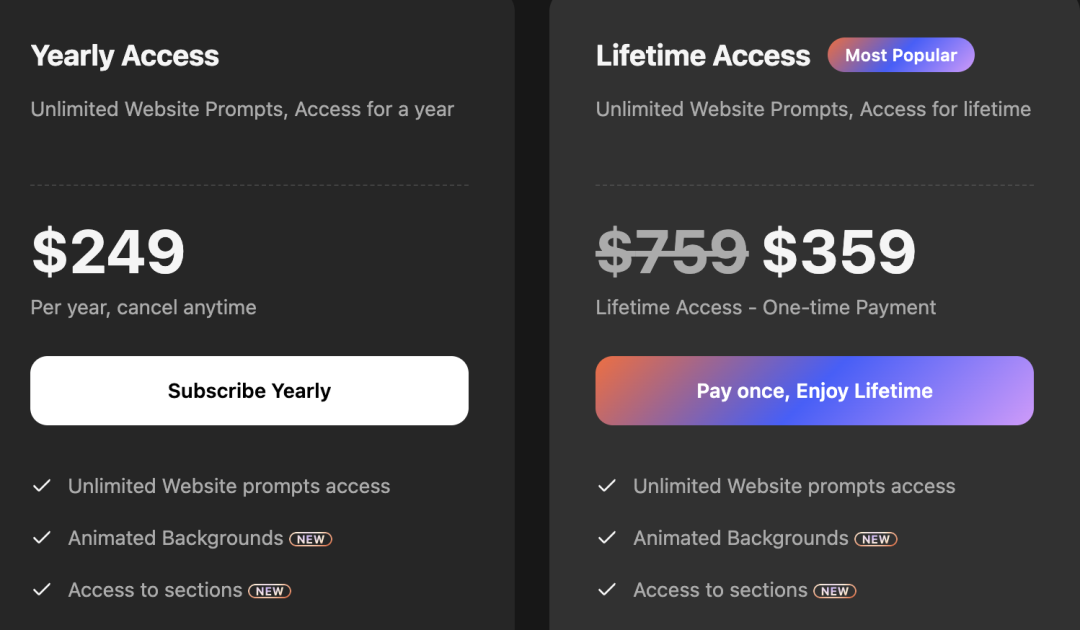Click checkmark beside Yearly Animated Backgrounds
Image resolution: width=1080 pixels, height=630 pixels.
coord(42,538)
